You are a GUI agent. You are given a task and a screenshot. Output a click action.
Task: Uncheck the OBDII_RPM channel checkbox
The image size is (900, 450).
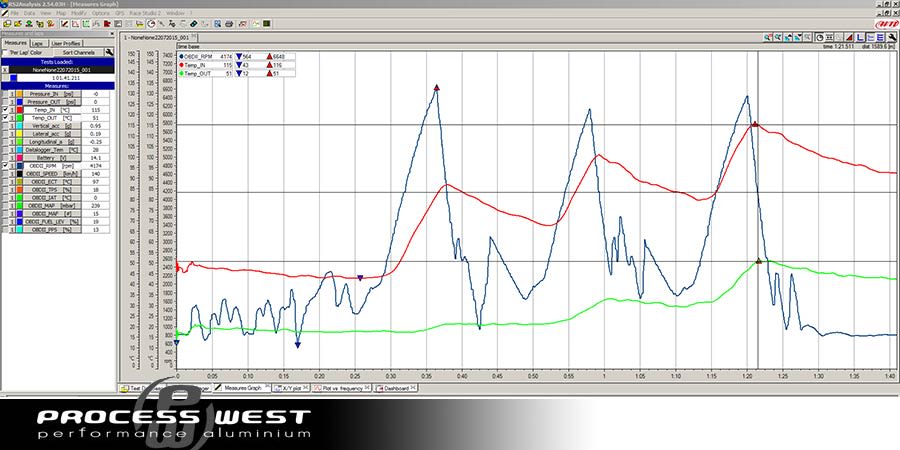[x=5, y=166]
